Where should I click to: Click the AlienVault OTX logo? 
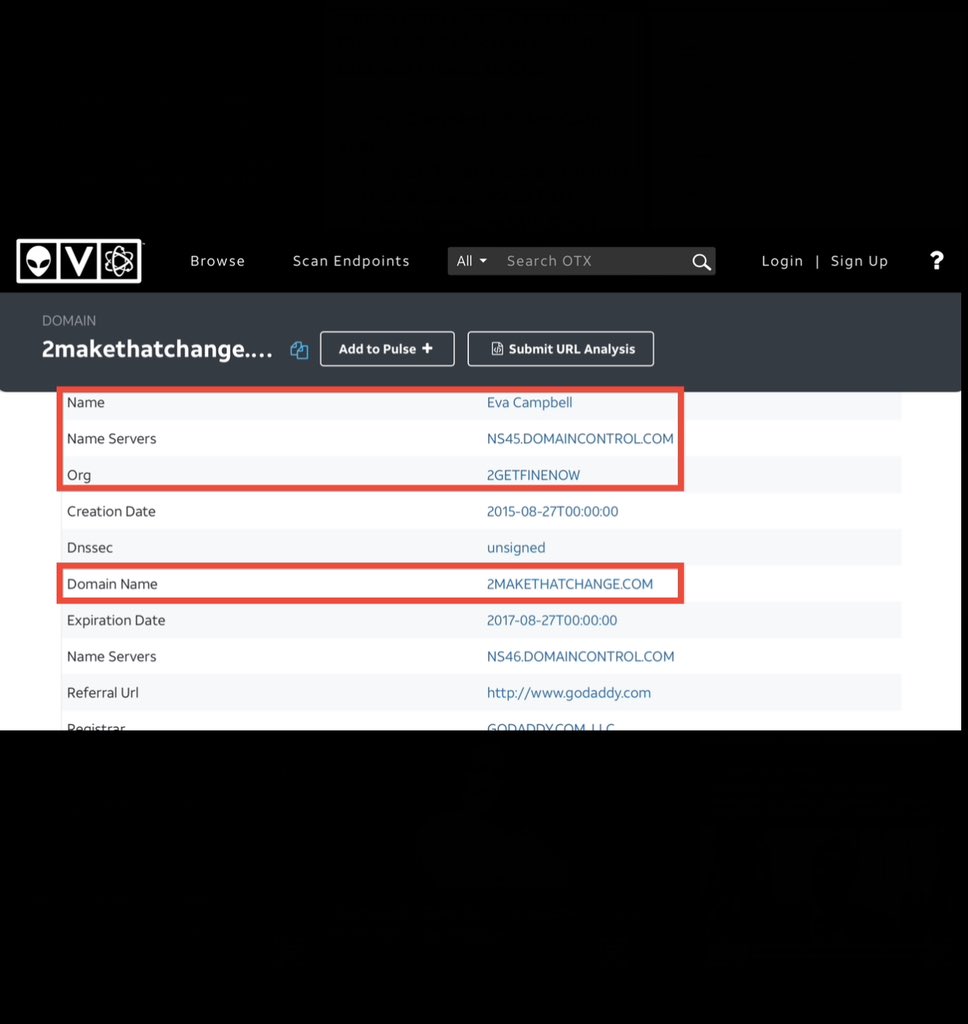click(x=79, y=261)
